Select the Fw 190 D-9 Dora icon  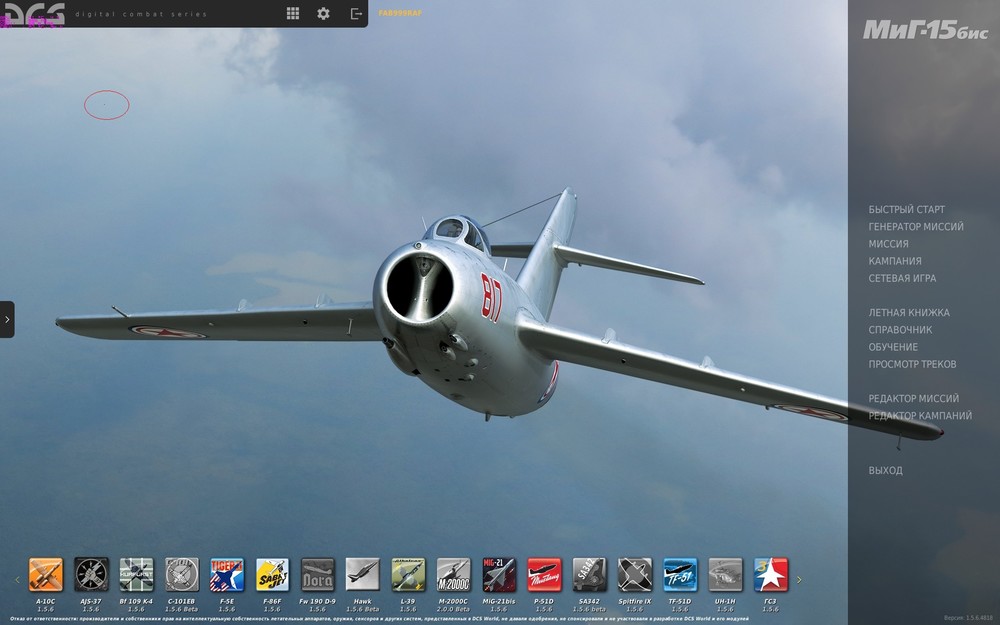(x=318, y=575)
